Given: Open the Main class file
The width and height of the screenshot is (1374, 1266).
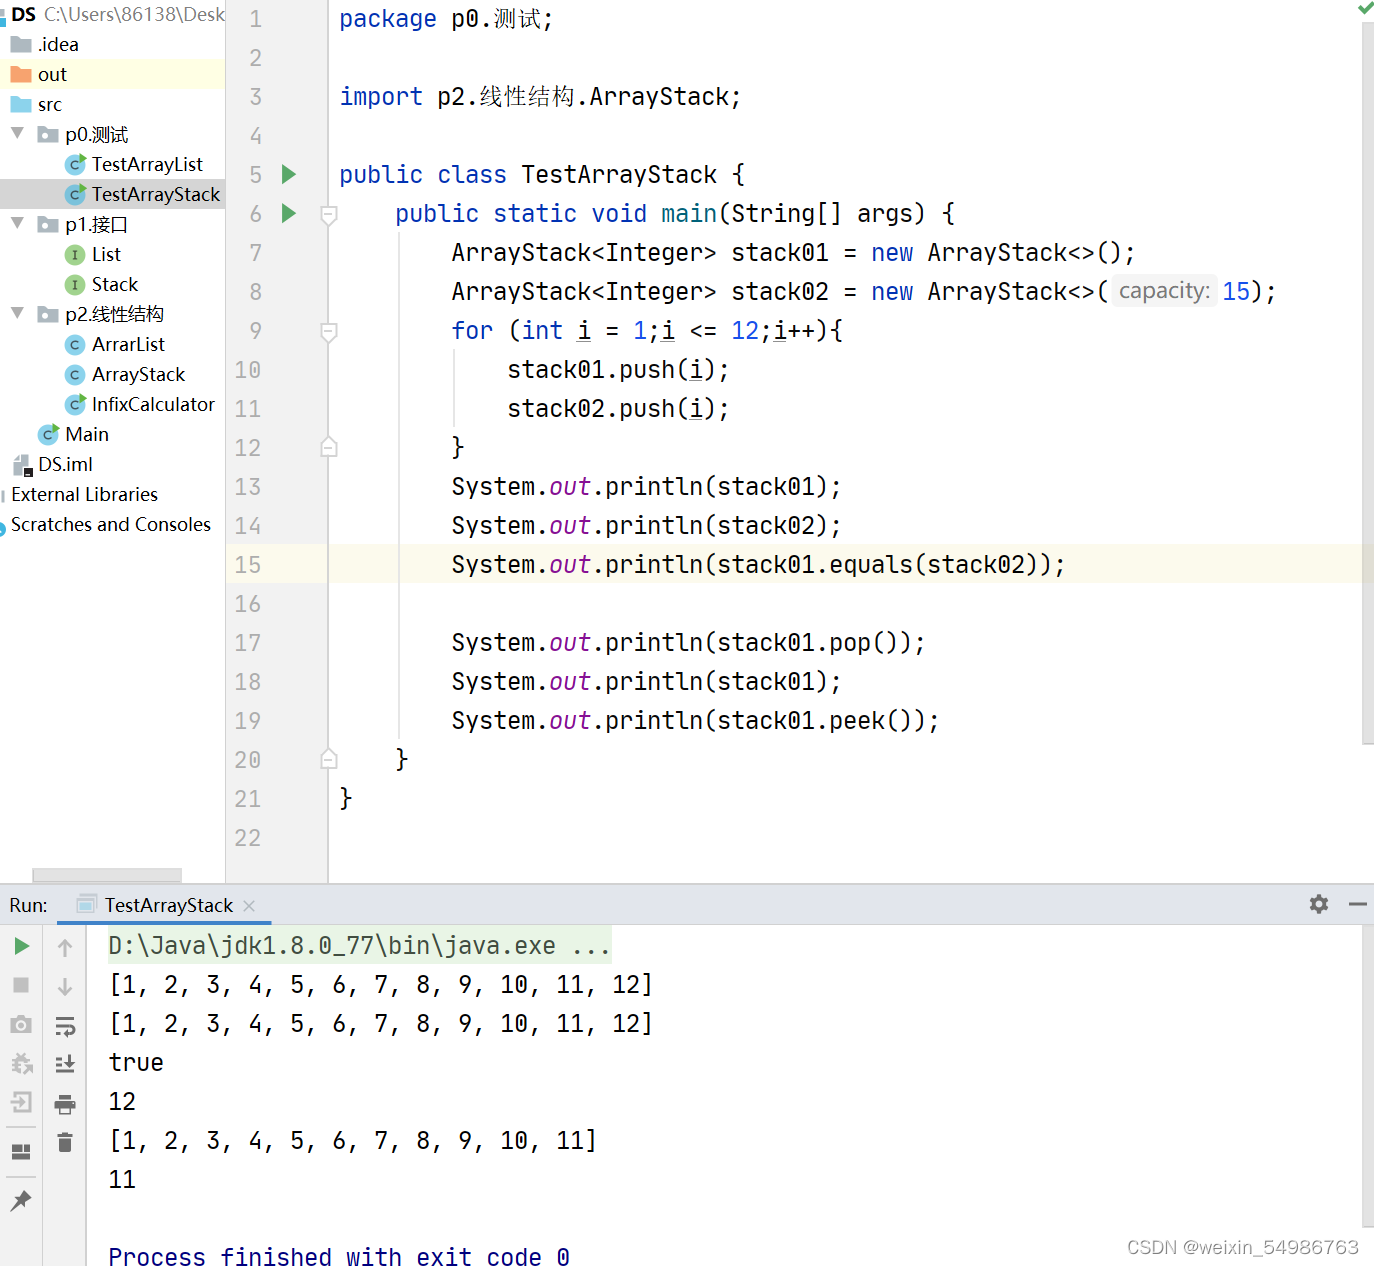Looking at the screenshot, I should (x=87, y=434).
